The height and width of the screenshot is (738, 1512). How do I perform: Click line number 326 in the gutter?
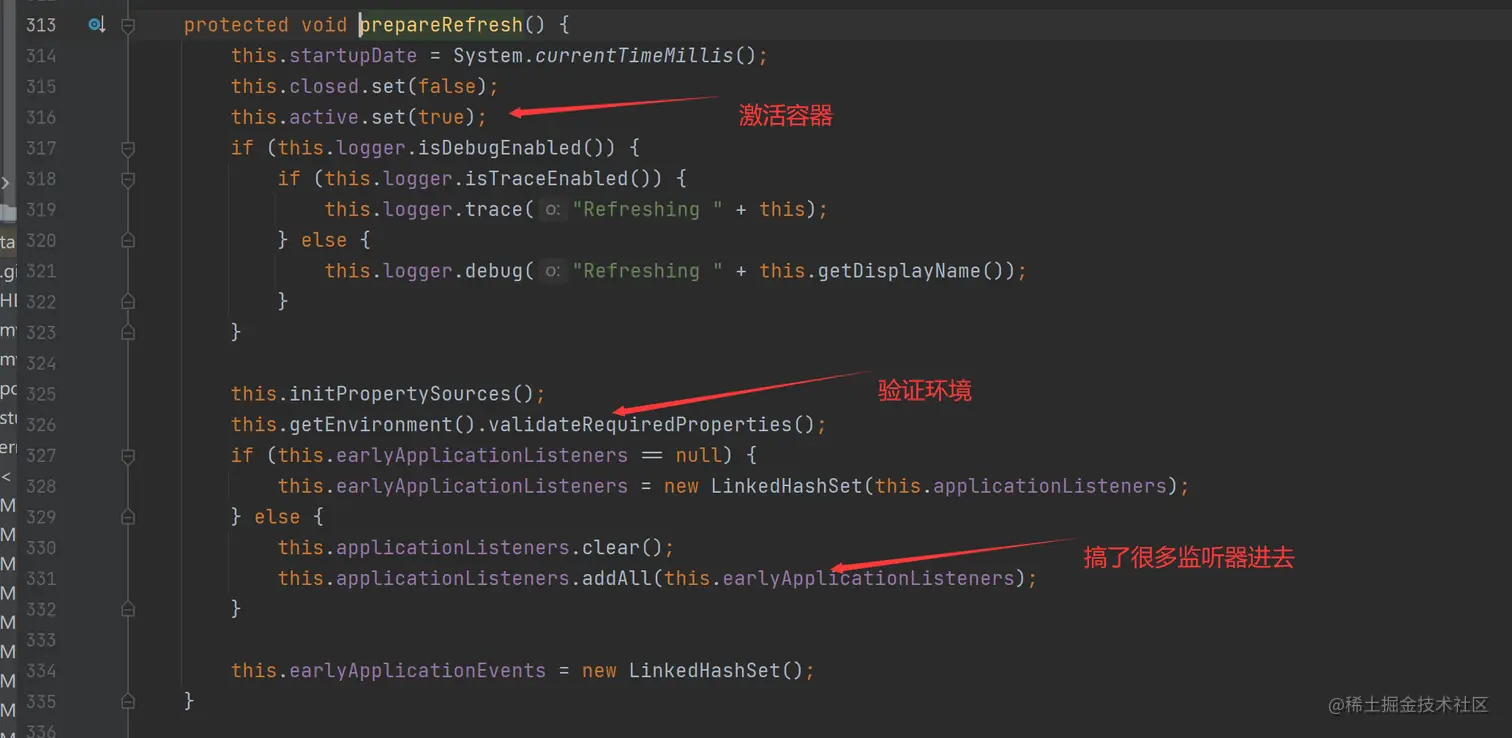pyautogui.click(x=40, y=425)
